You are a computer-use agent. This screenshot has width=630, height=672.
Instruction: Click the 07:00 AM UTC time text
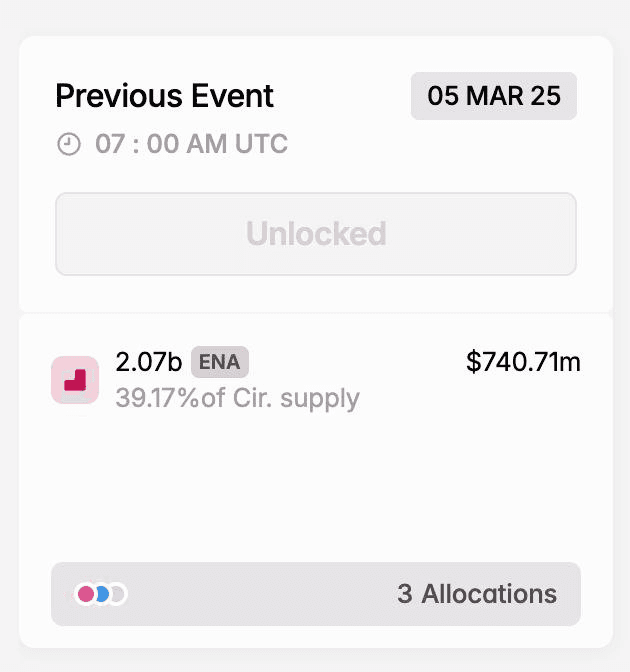click(x=191, y=144)
